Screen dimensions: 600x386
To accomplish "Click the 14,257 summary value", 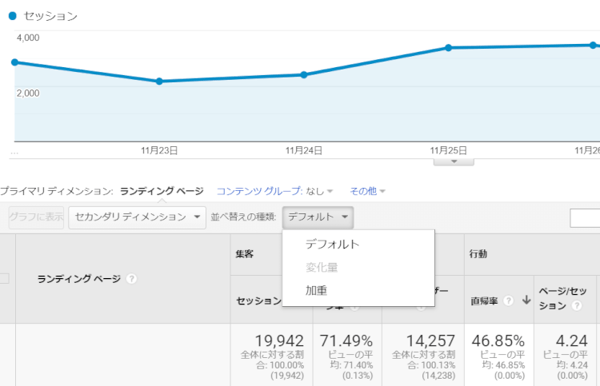I will click(x=430, y=340).
